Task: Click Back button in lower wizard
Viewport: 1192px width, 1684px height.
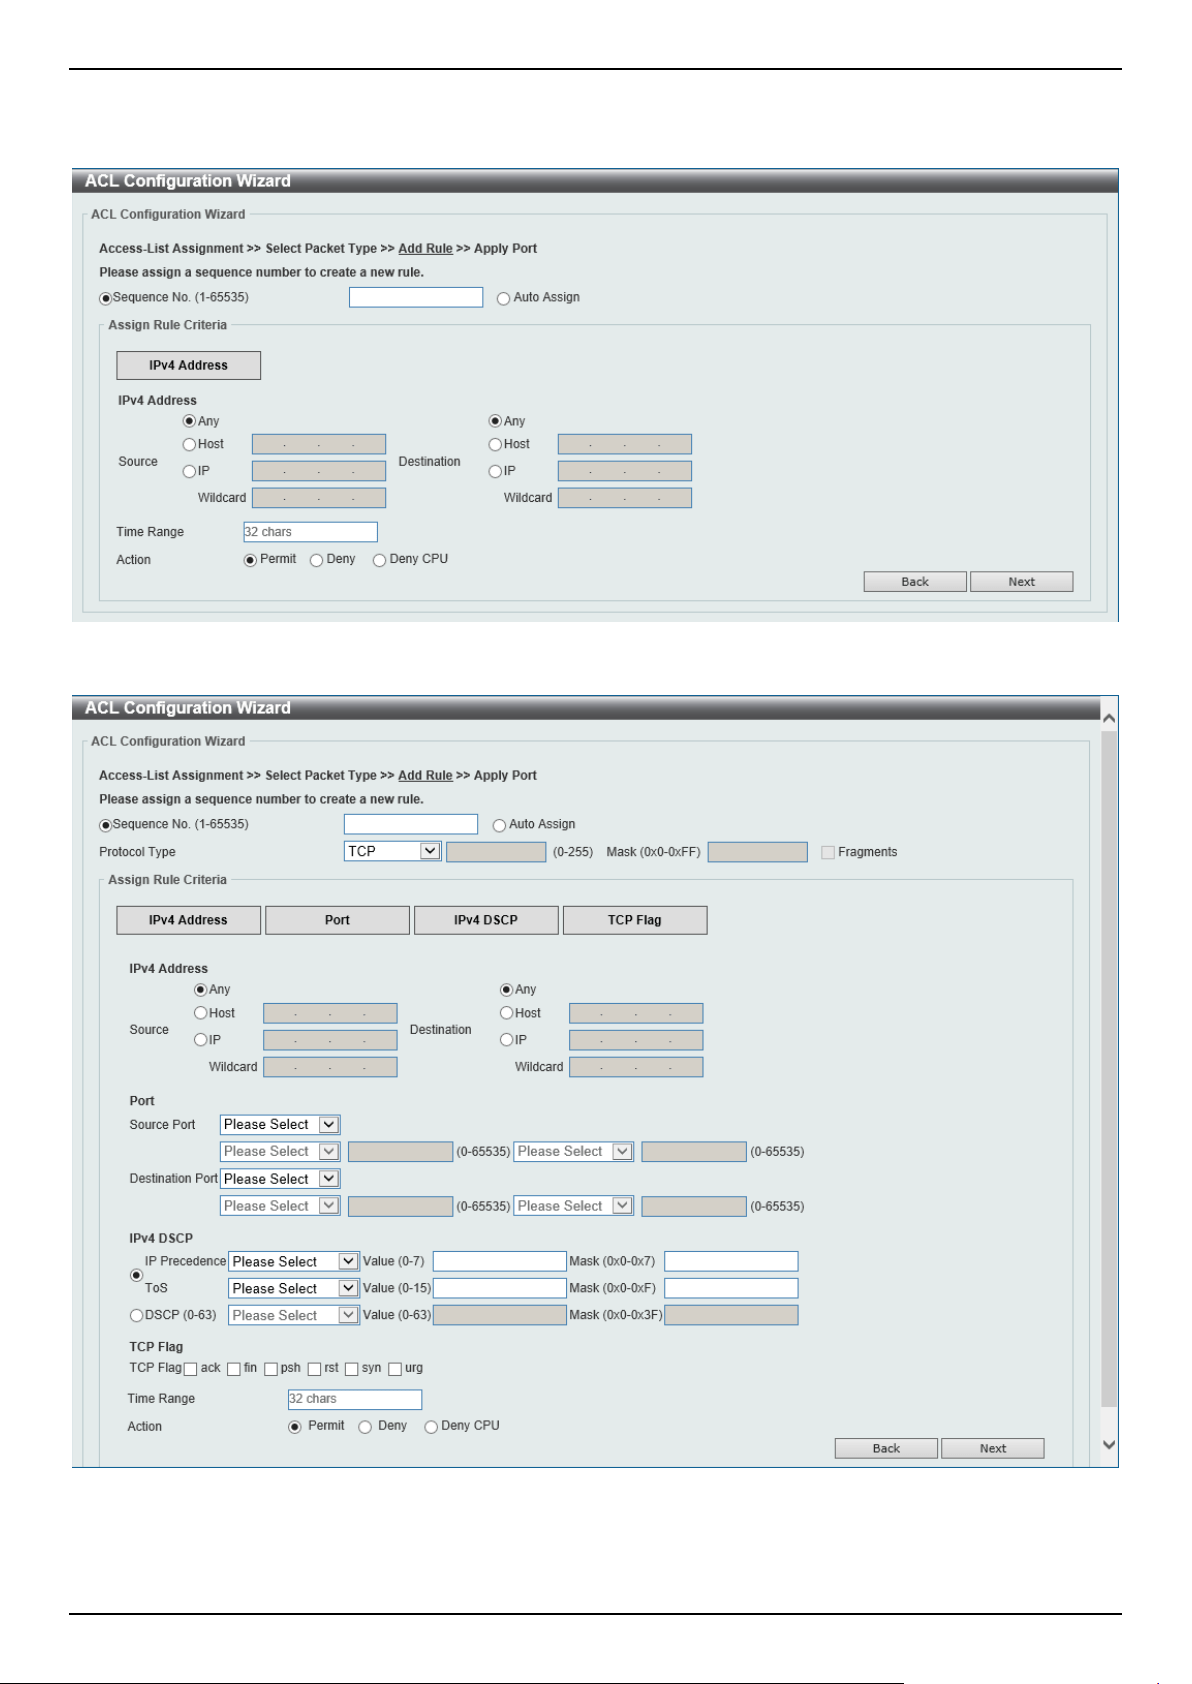Action: coord(886,1448)
